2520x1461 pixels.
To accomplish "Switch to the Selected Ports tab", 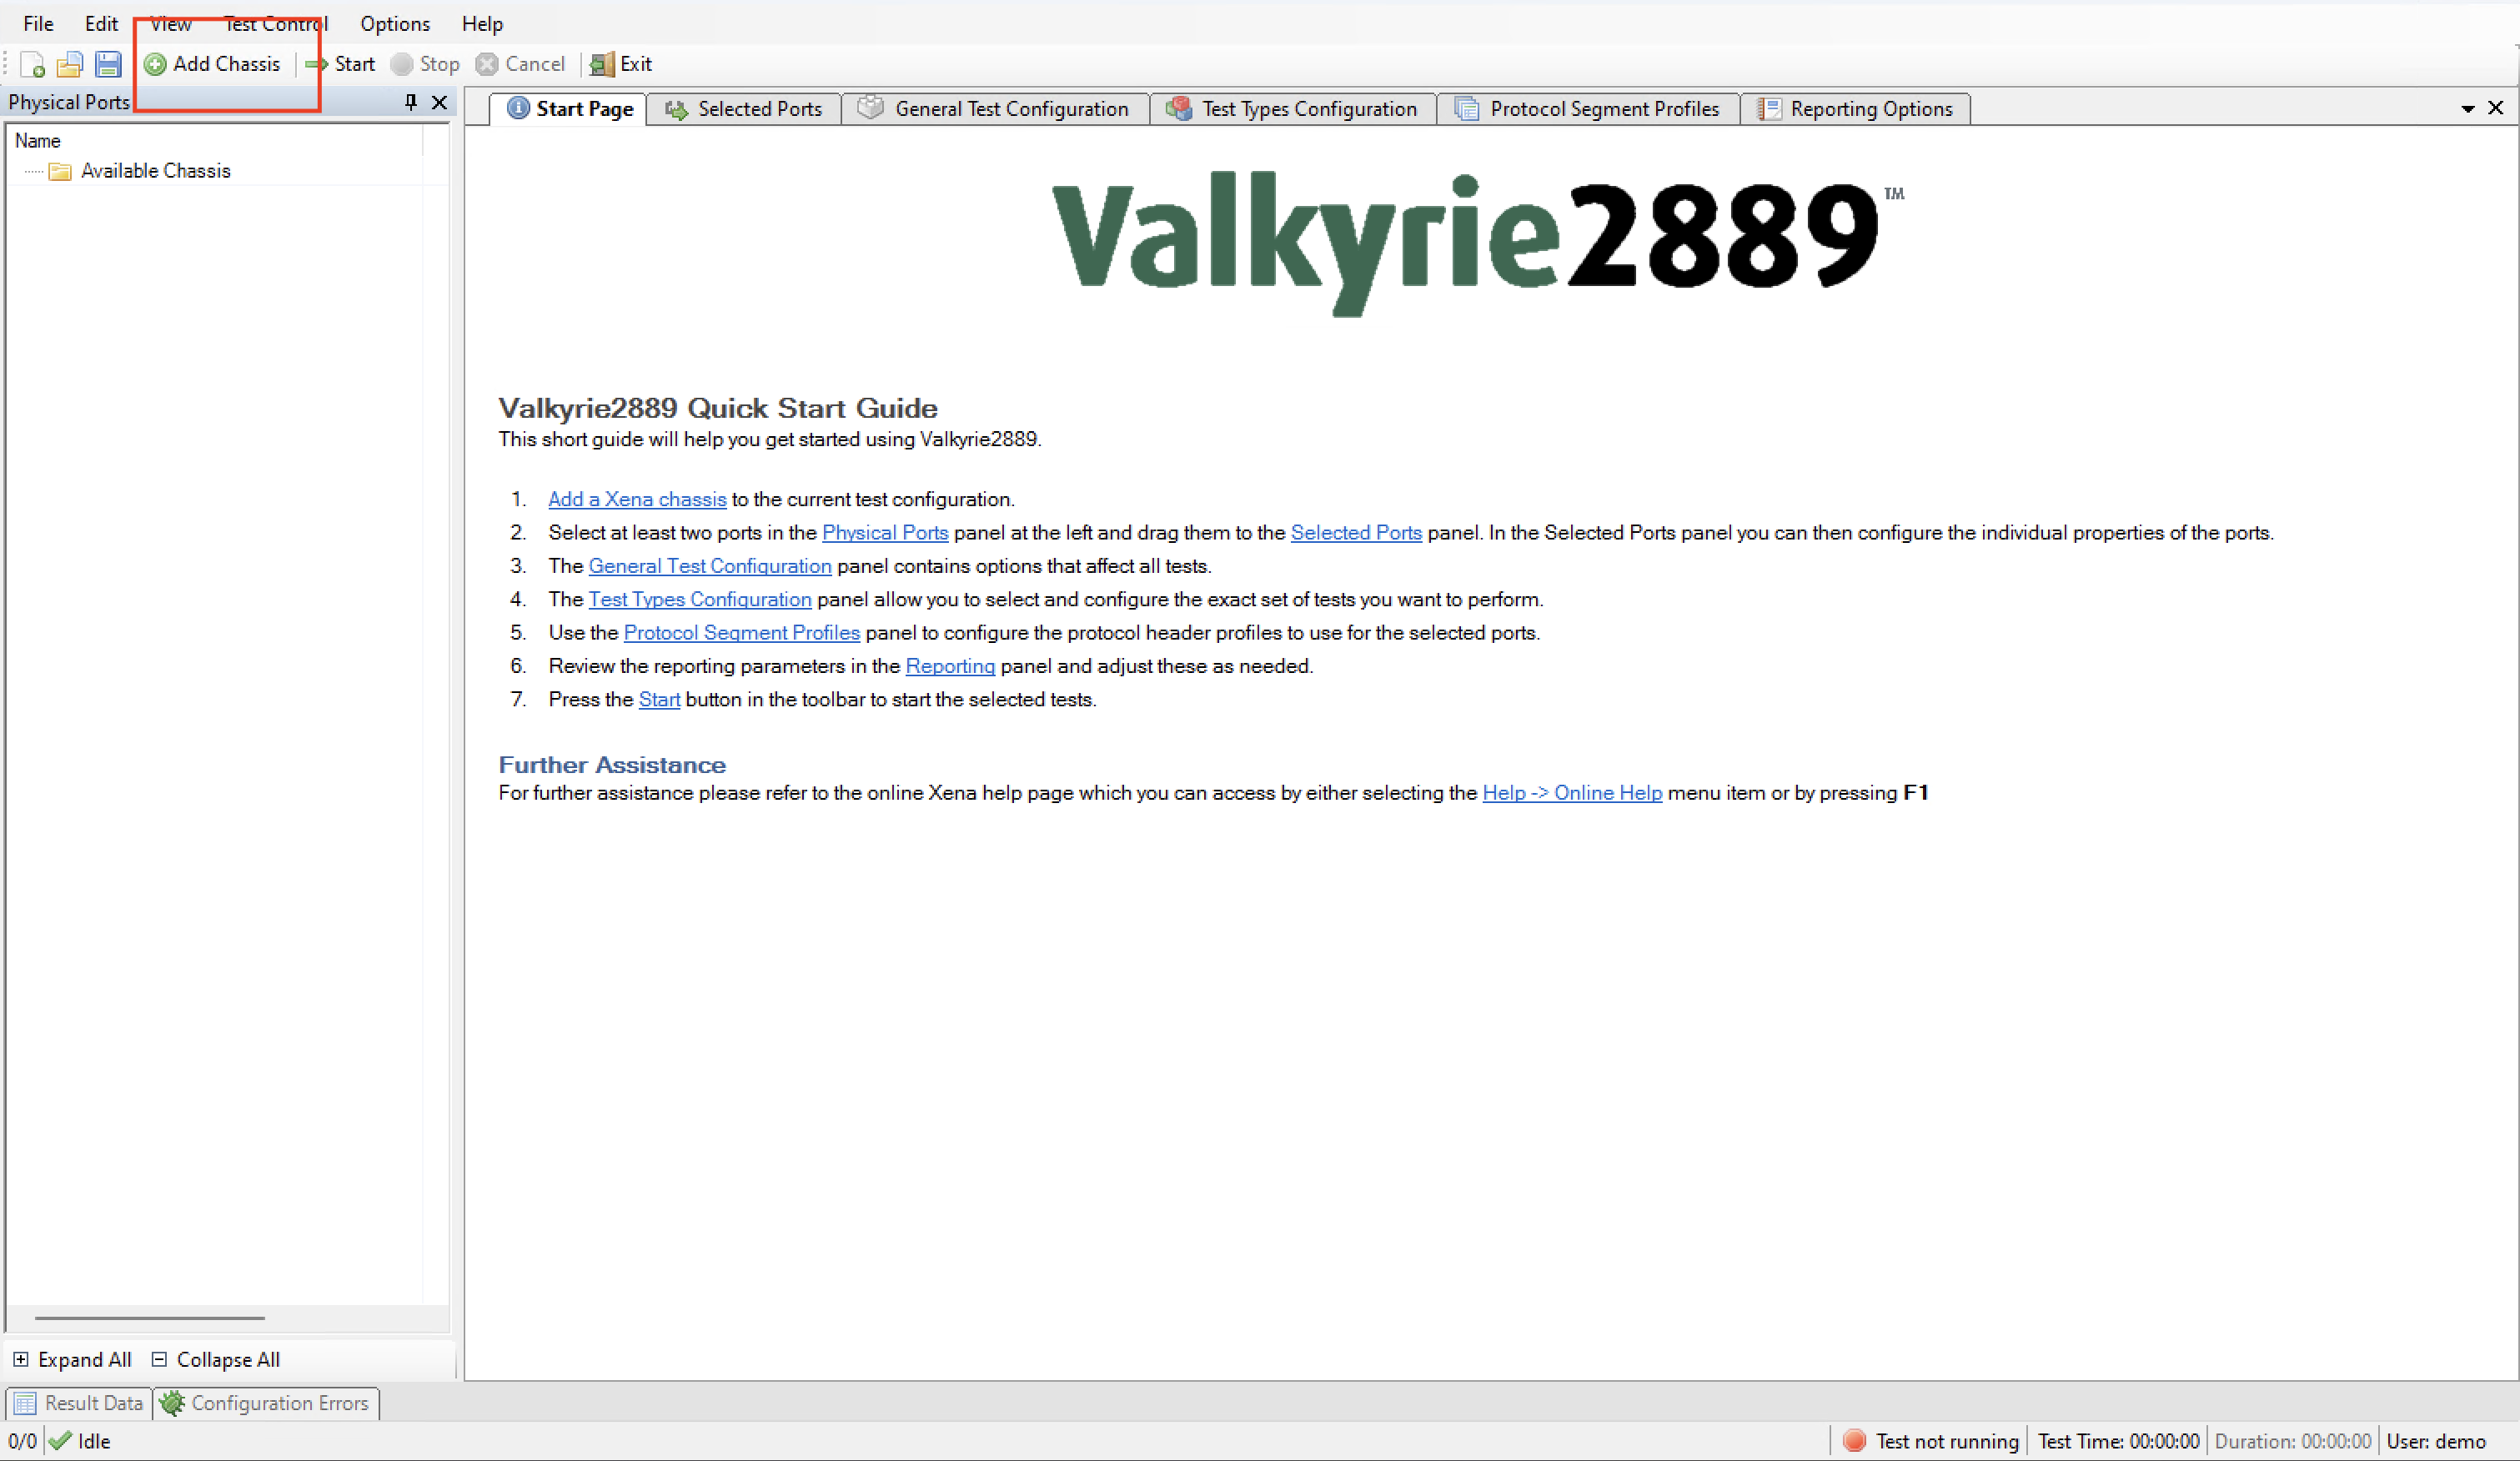I will (744, 109).
